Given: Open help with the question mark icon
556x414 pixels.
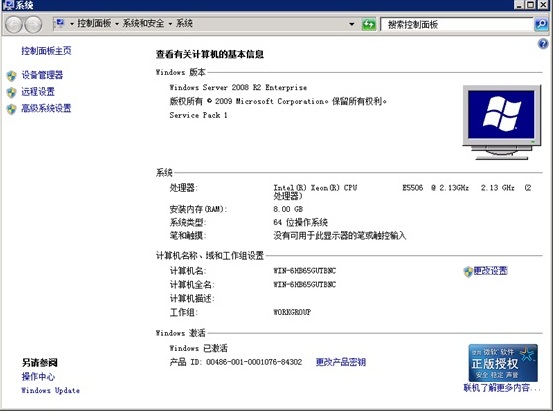Looking at the screenshot, I should 543,44.
